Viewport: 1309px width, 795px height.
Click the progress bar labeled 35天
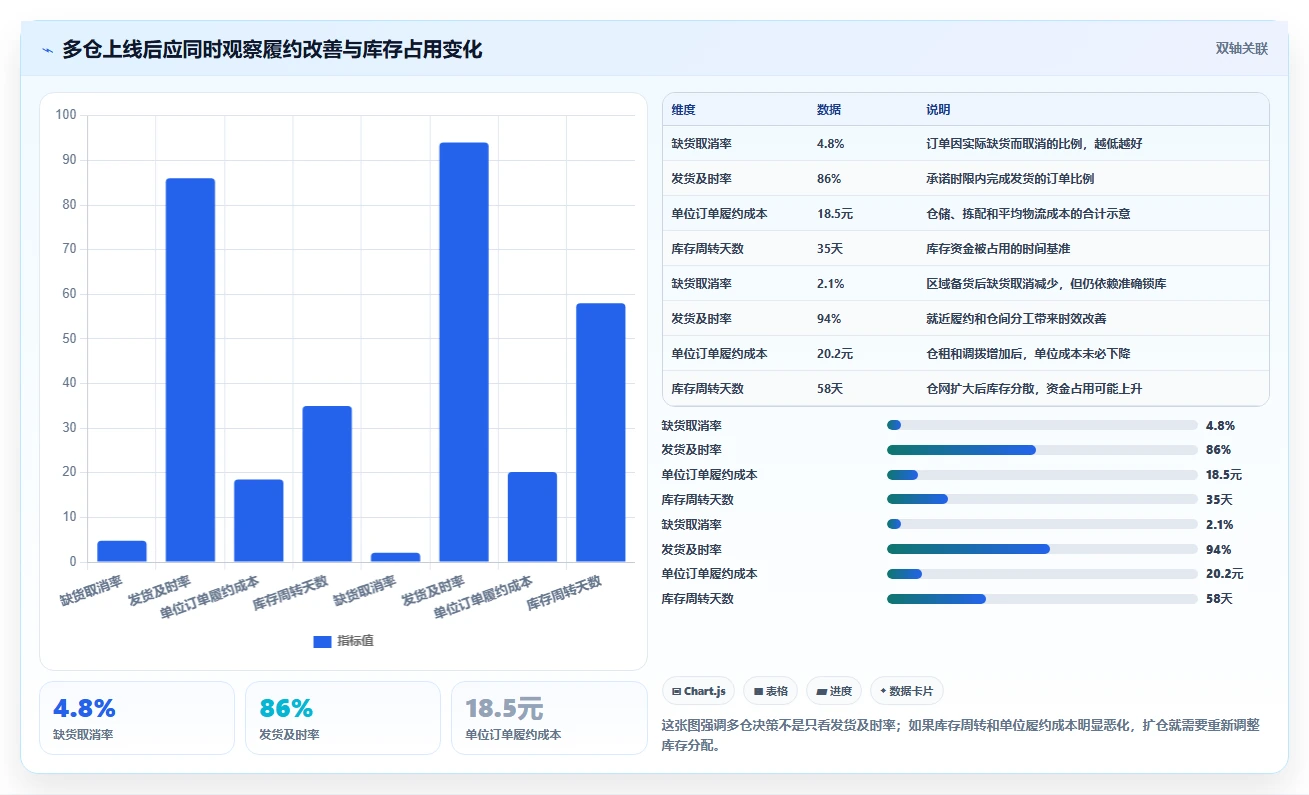pyautogui.click(x=1042, y=500)
